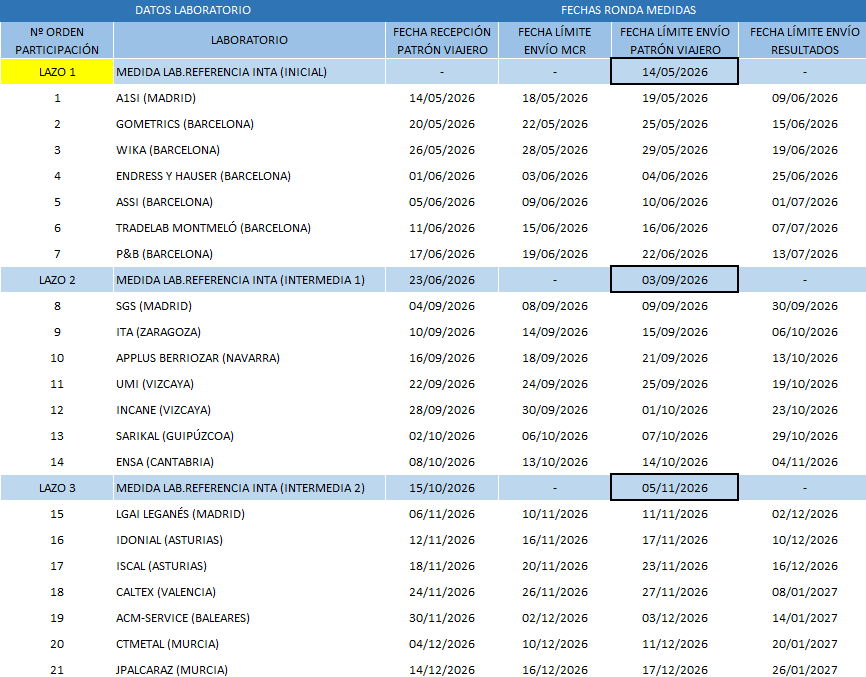Click results date 29/10/2026 for SARIKAL
Viewport: 866px width, 677px height.
click(x=804, y=436)
